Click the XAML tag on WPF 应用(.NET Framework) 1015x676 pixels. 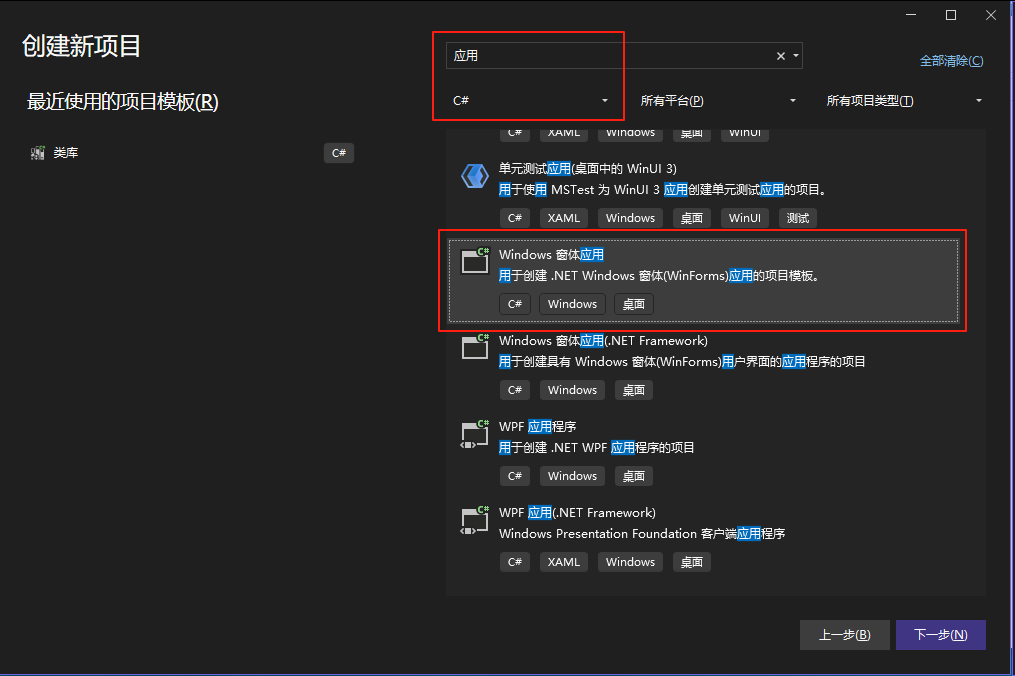click(564, 562)
